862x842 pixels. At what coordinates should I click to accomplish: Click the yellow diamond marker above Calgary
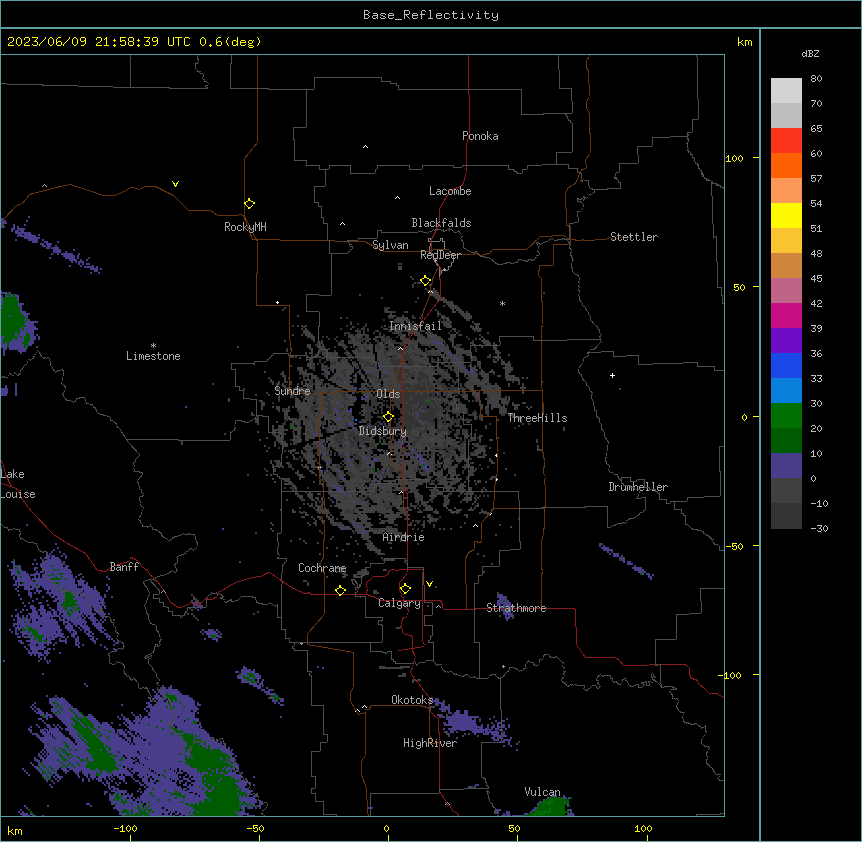point(405,589)
